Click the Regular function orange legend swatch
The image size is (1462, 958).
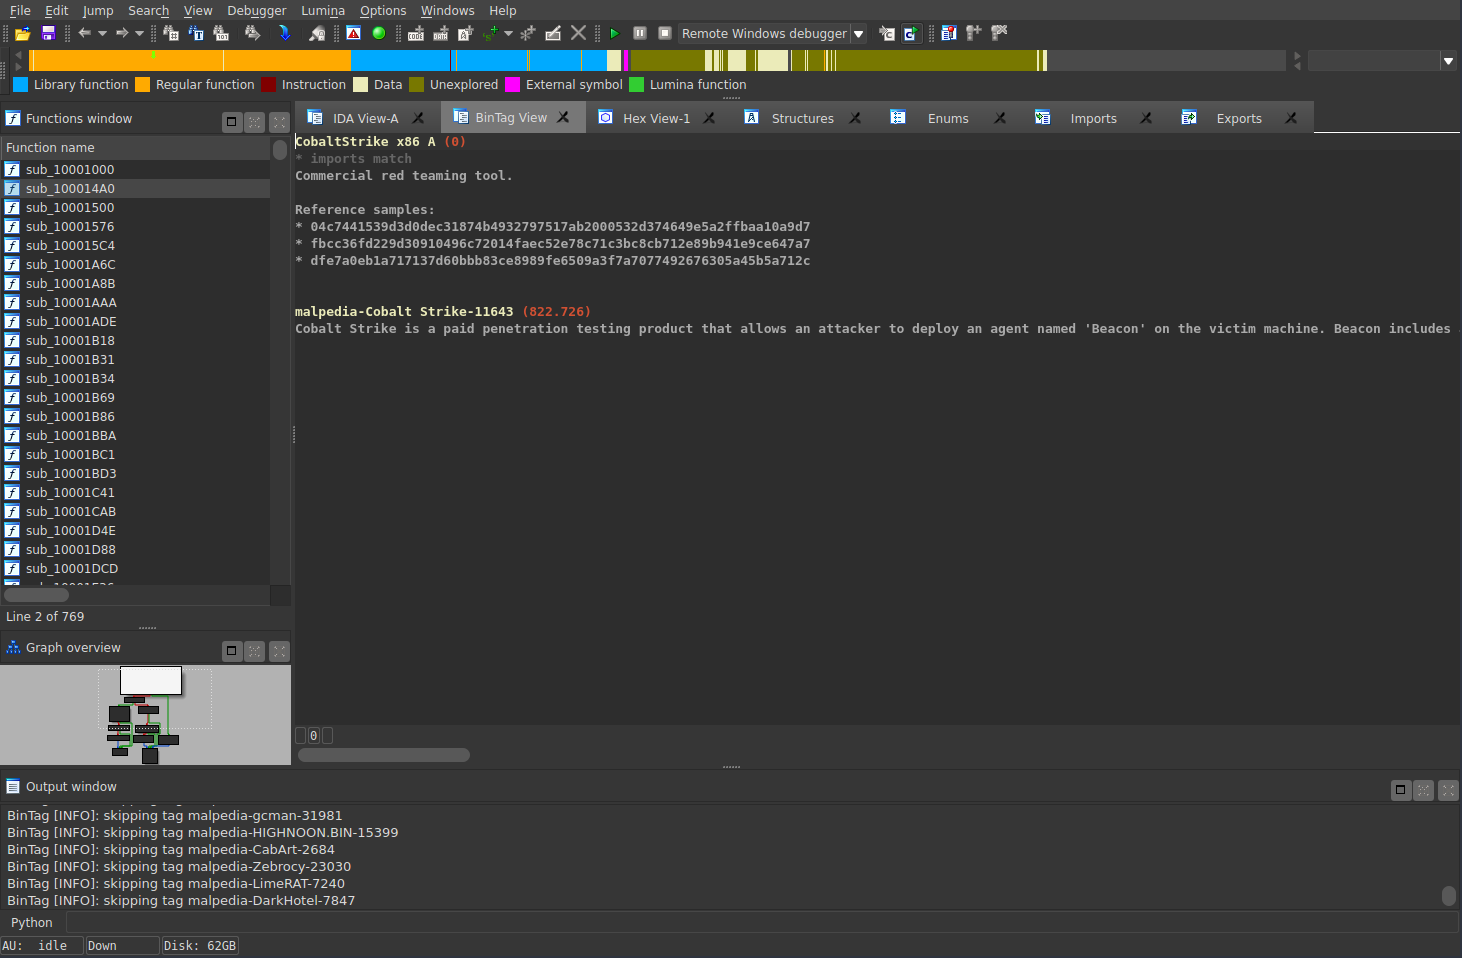pos(143,85)
